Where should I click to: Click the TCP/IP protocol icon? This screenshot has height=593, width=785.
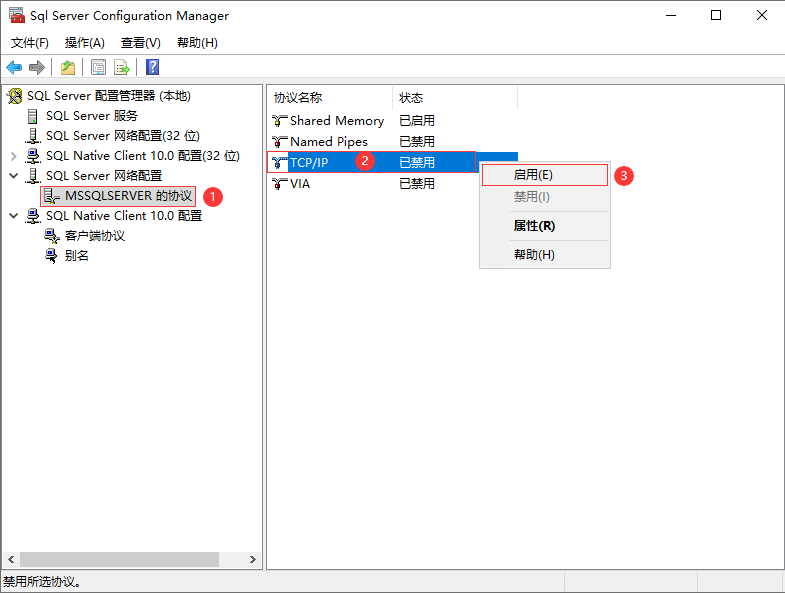click(x=279, y=163)
